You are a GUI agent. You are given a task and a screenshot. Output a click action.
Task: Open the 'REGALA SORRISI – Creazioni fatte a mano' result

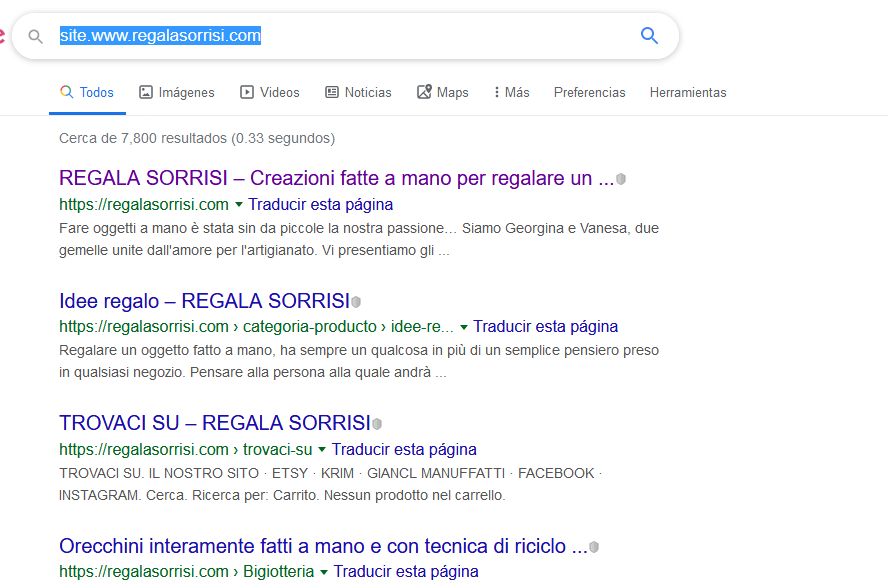pyautogui.click(x=336, y=178)
